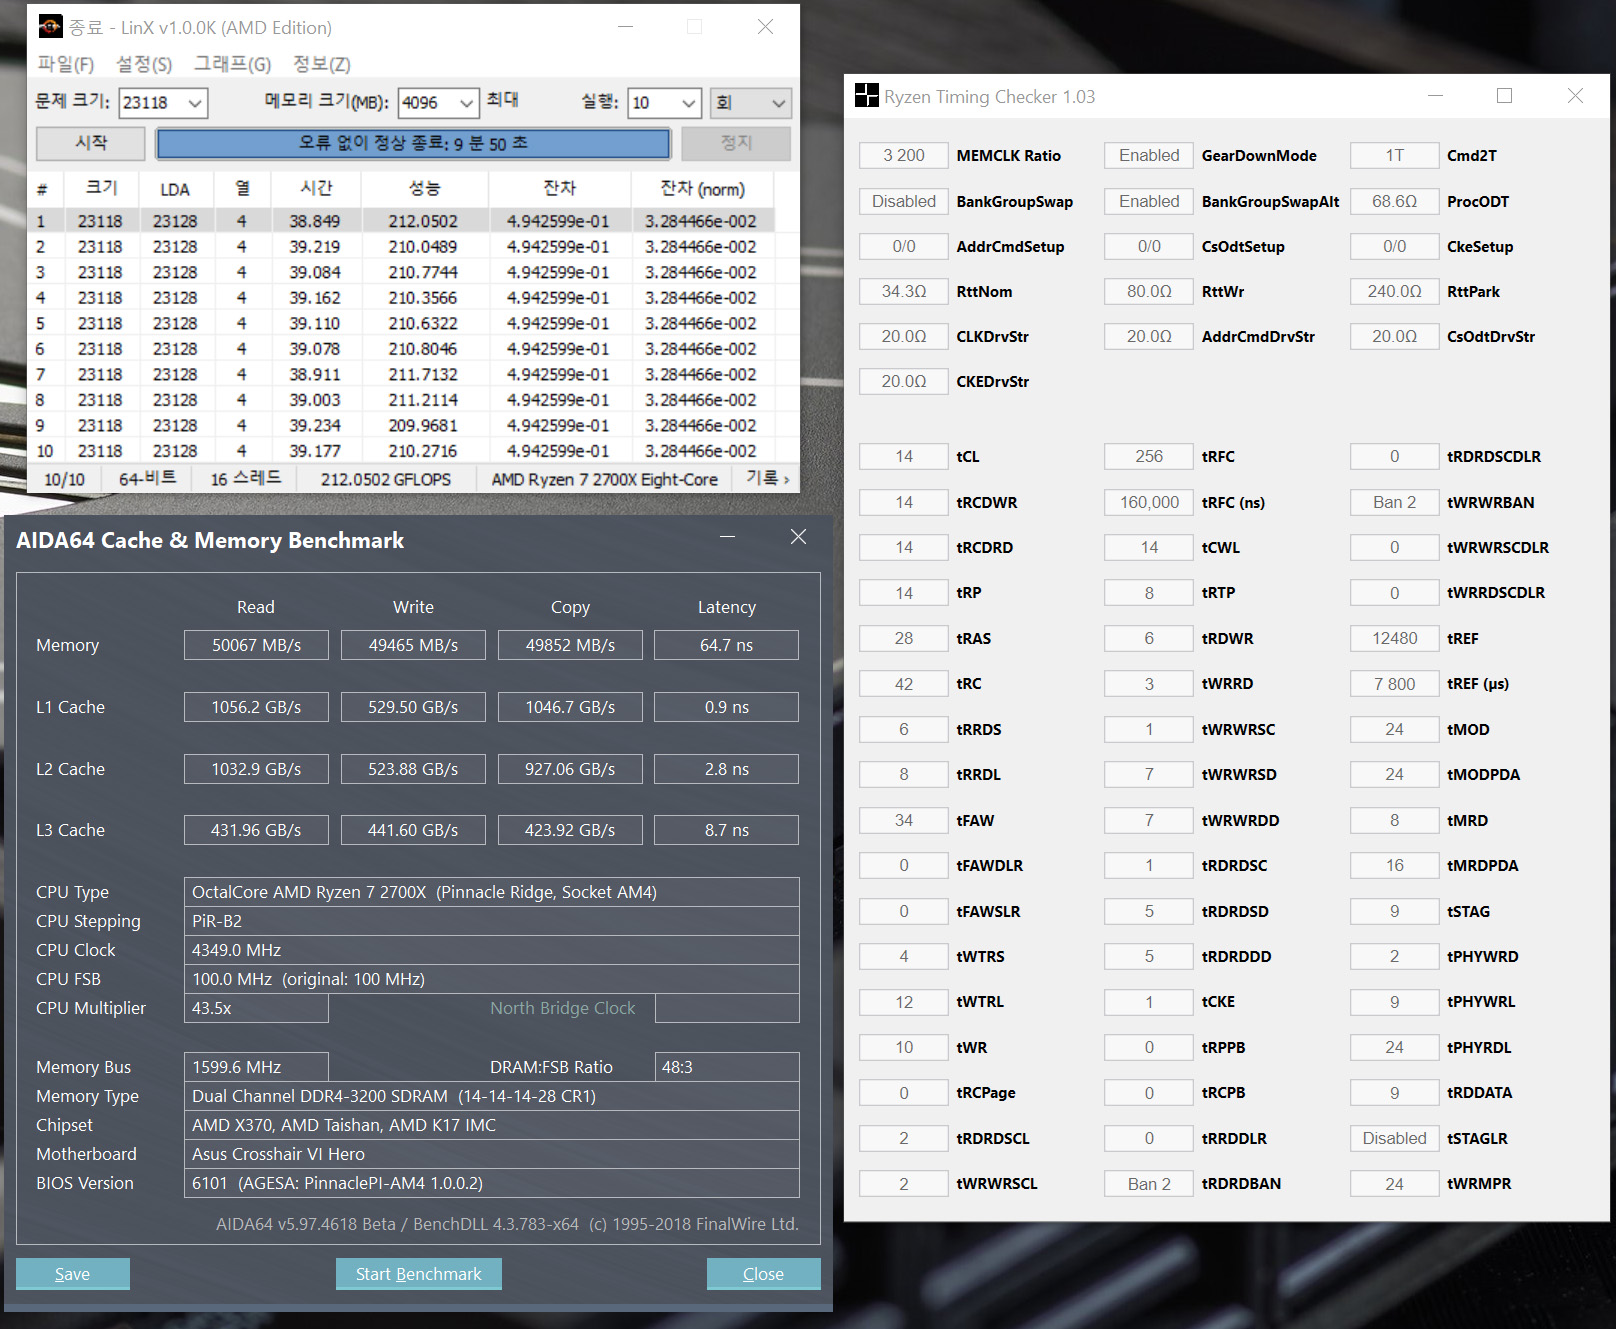Click the tSTAGLR value field
The image size is (1616, 1329).
point(1395,1138)
